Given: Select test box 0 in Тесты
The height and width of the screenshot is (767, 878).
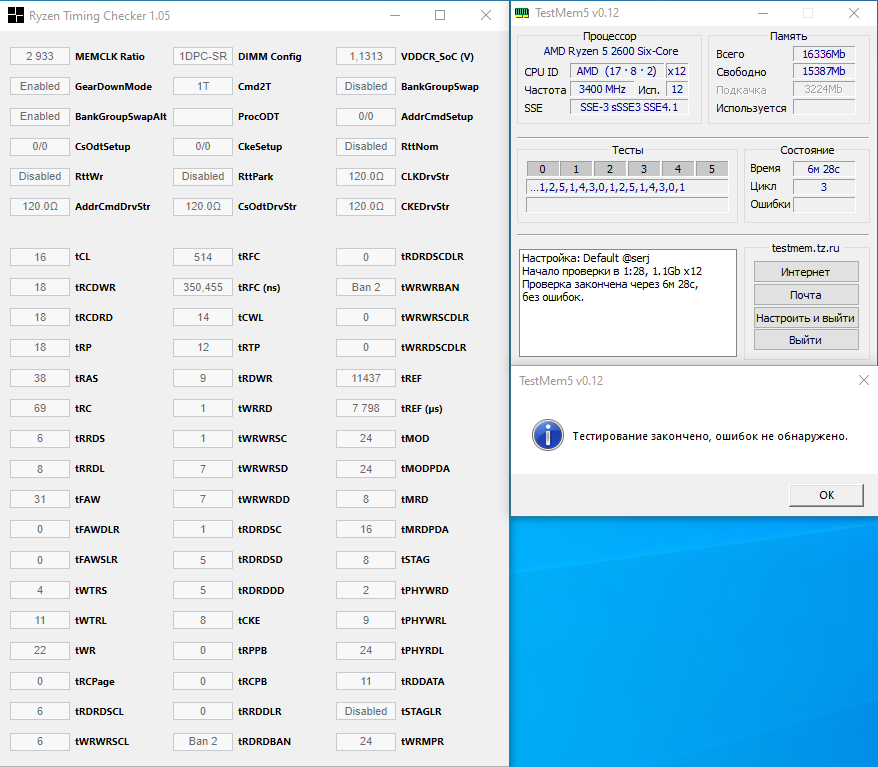Looking at the screenshot, I should (x=542, y=169).
